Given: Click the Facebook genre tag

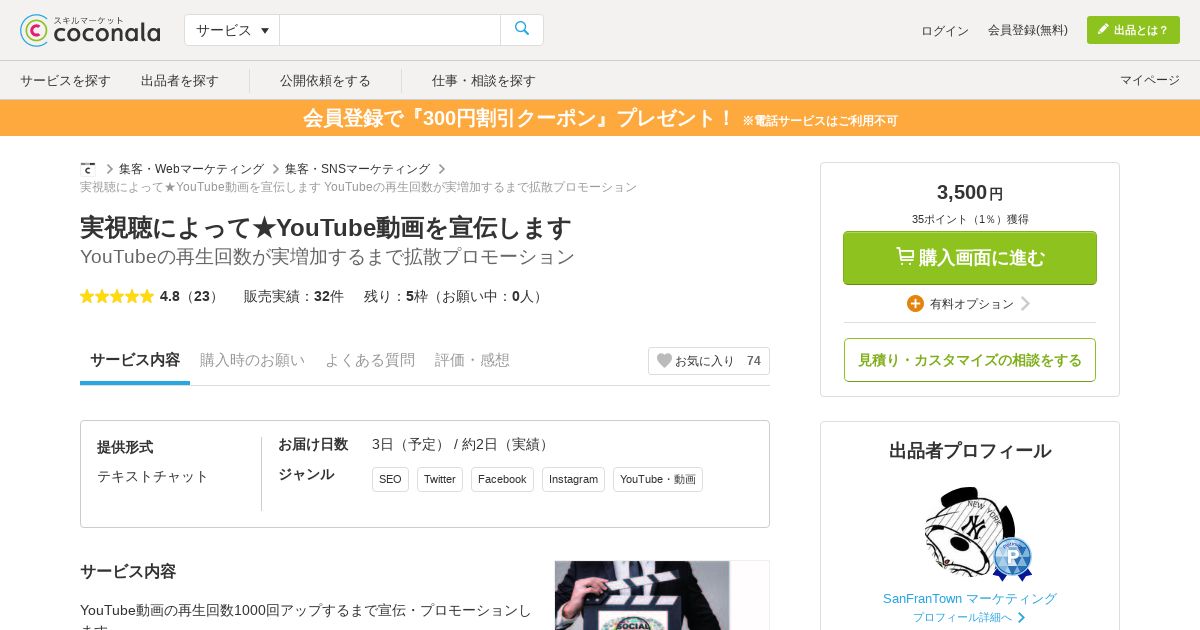Looking at the screenshot, I should (x=502, y=479).
